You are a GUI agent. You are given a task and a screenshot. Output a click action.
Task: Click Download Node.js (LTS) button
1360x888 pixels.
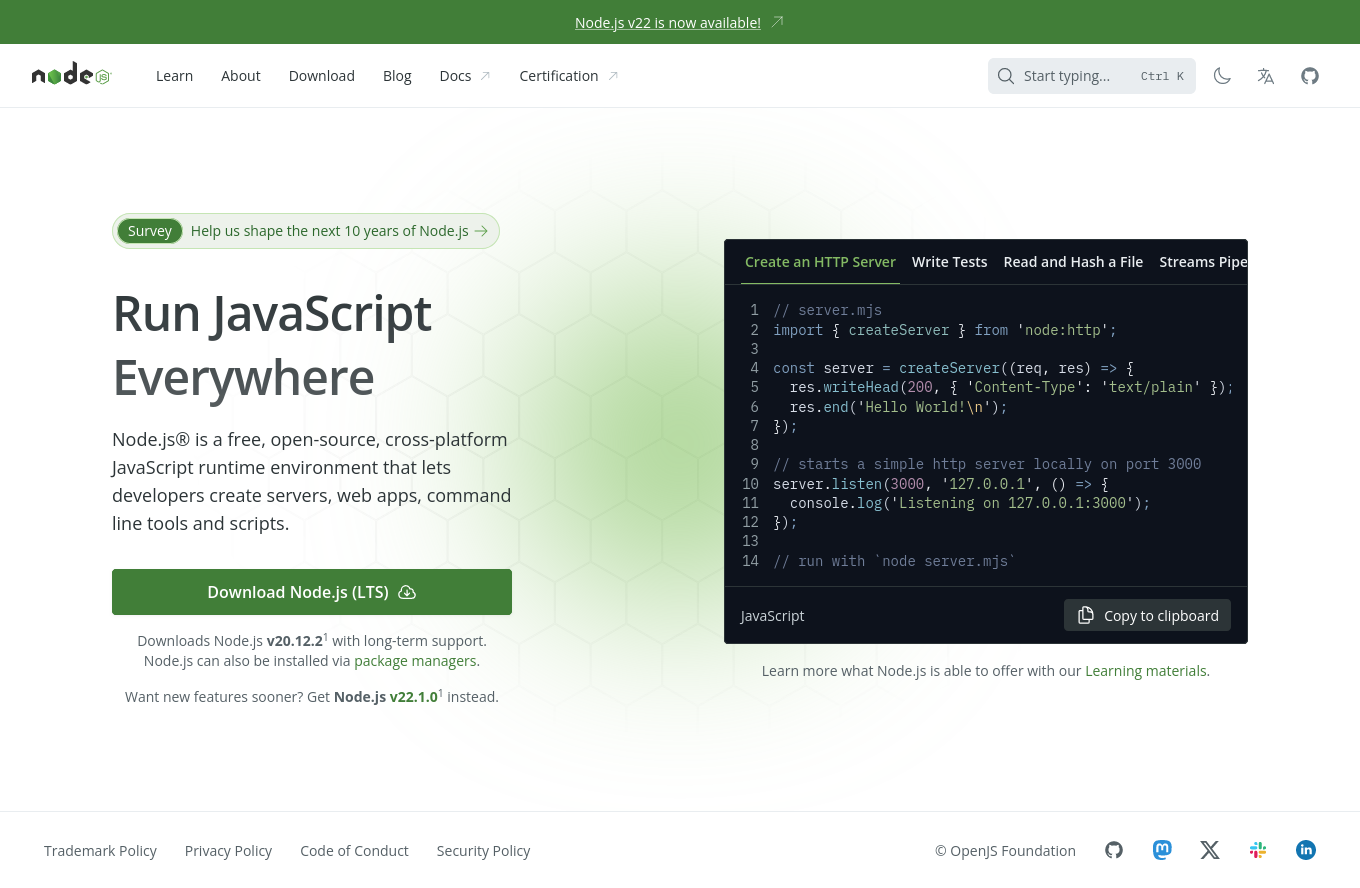pyautogui.click(x=312, y=592)
